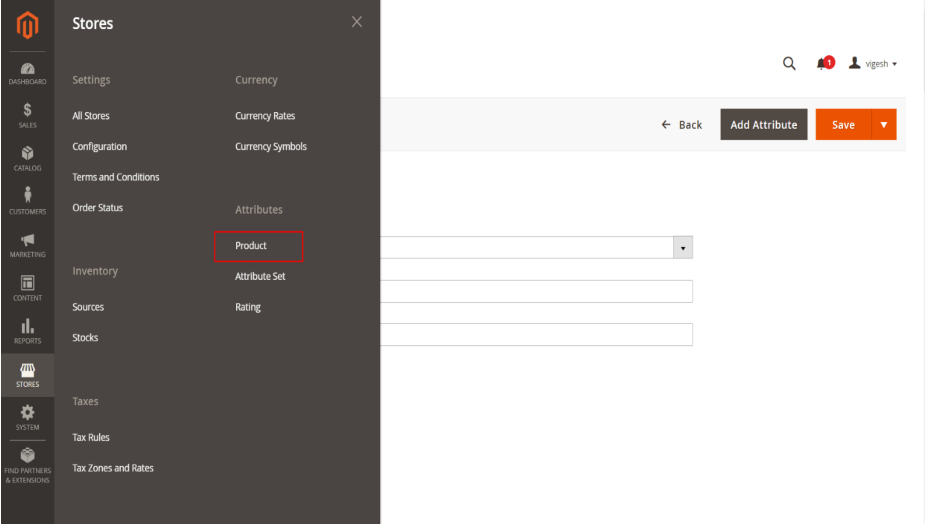Image resolution: width=925 pixels, height=525 pixels.
Task: Select Product under Attributes
Action: coord(251,246)
